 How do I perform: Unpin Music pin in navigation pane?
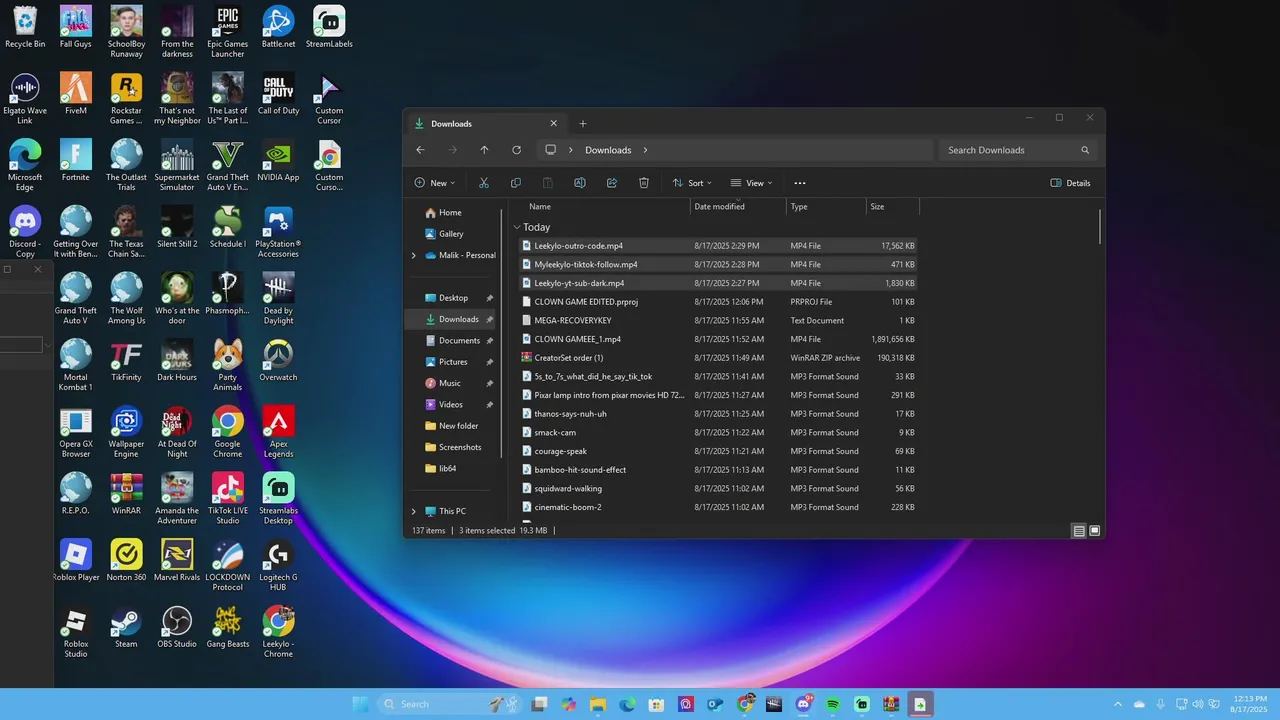click(x=490, y=383)
